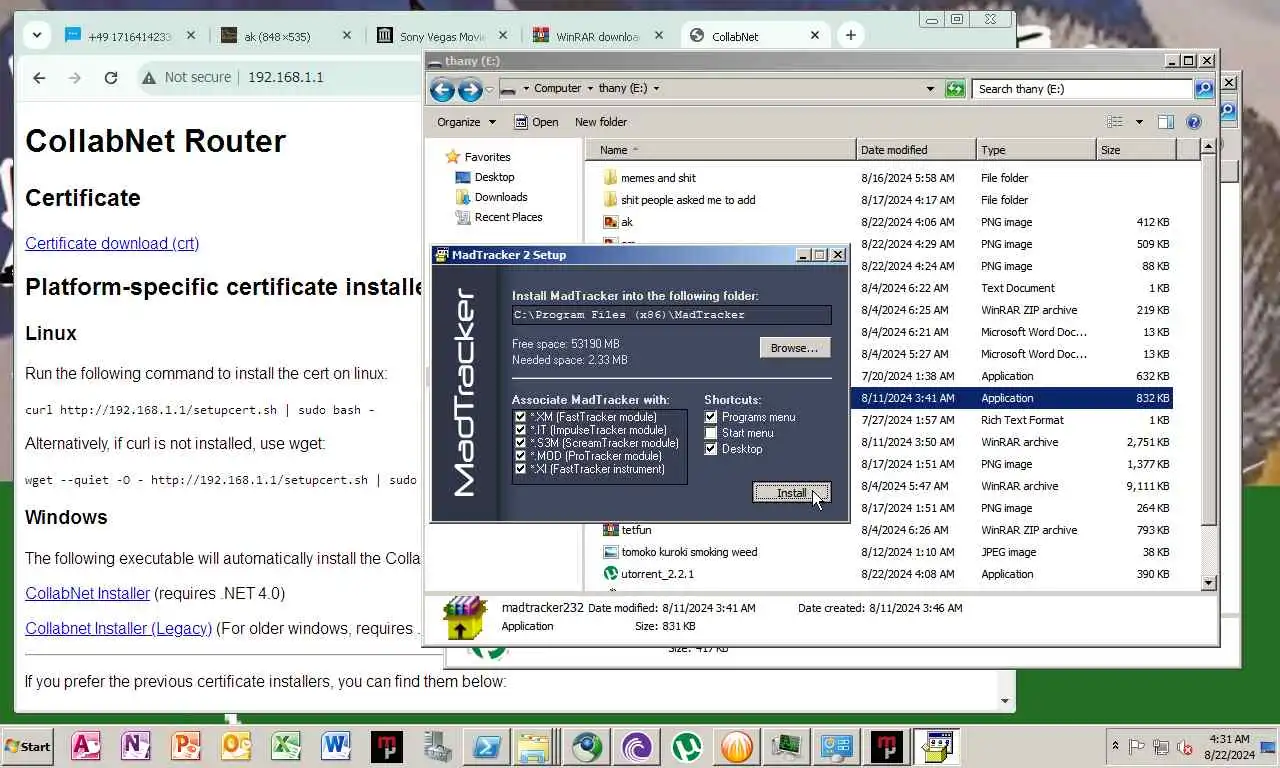Open the Certificate download (crt) link

tap(112, 243)
